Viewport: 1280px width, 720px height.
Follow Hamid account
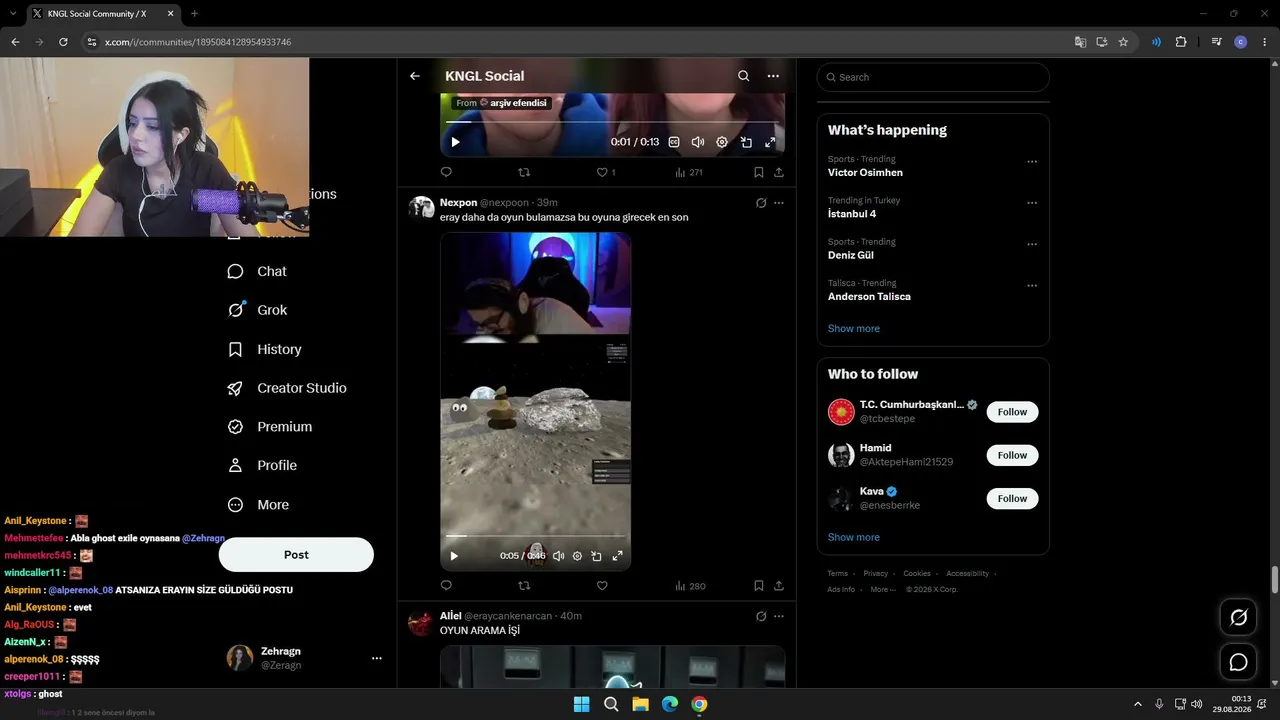pyautogui.click(x=1012, y=455)
